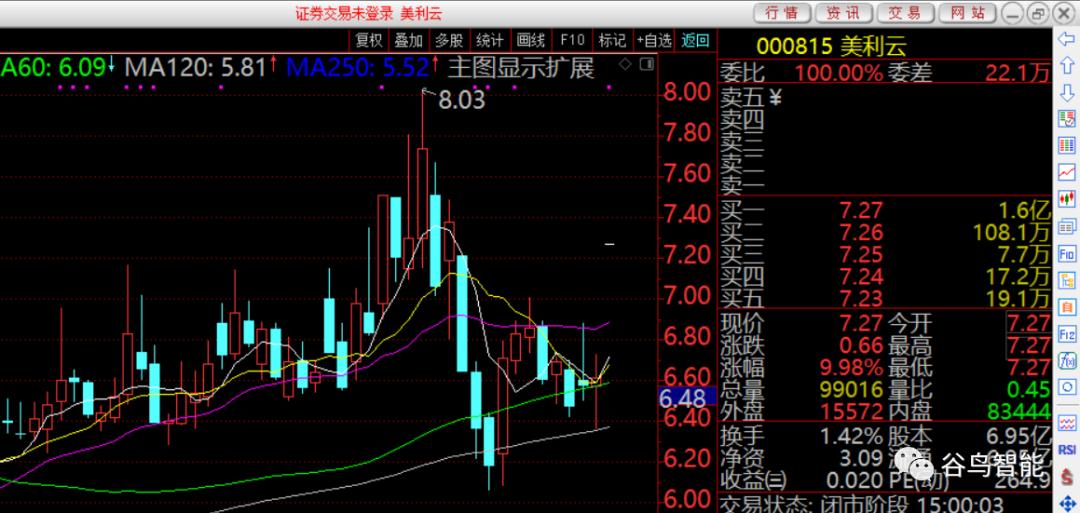Open the candlestick chart icon in sidebar

1067,198
